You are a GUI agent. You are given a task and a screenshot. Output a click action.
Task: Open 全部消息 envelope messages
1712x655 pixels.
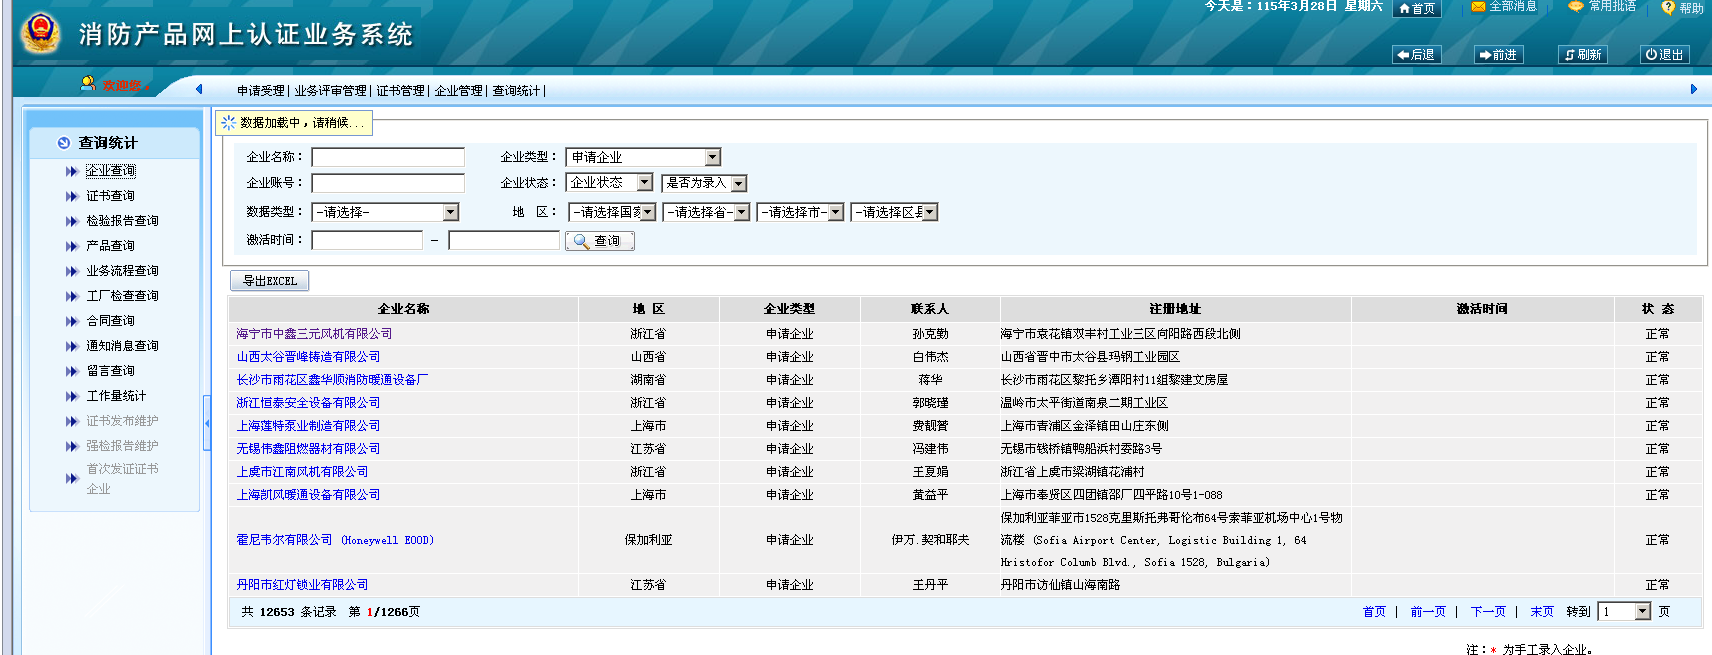click(1504, 7)
